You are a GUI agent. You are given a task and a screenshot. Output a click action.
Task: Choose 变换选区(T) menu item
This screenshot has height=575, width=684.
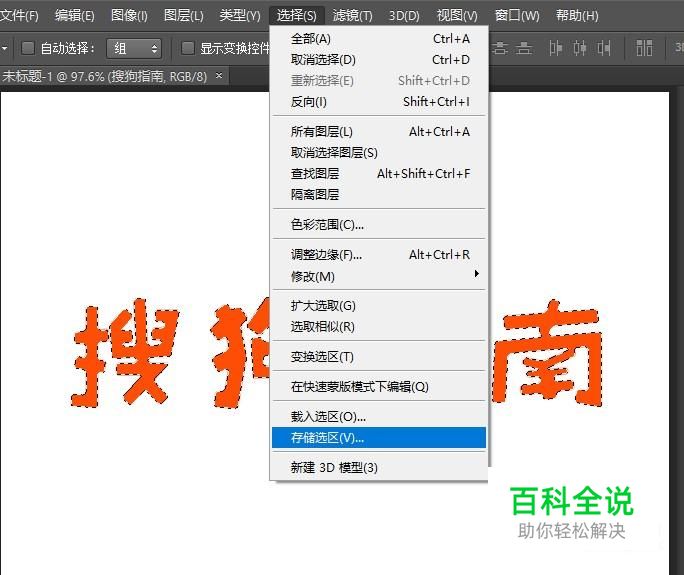[x=379, y=357]
